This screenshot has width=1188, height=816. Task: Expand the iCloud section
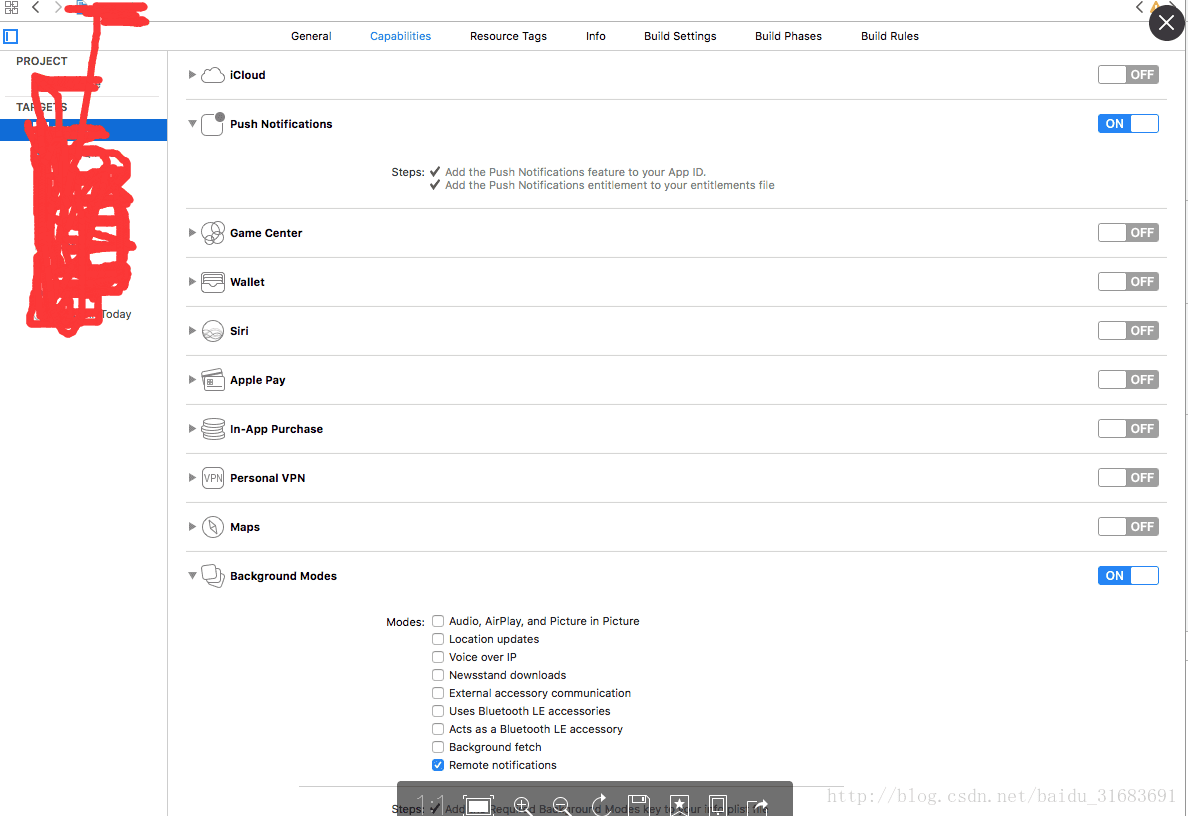tap(192, 74)
